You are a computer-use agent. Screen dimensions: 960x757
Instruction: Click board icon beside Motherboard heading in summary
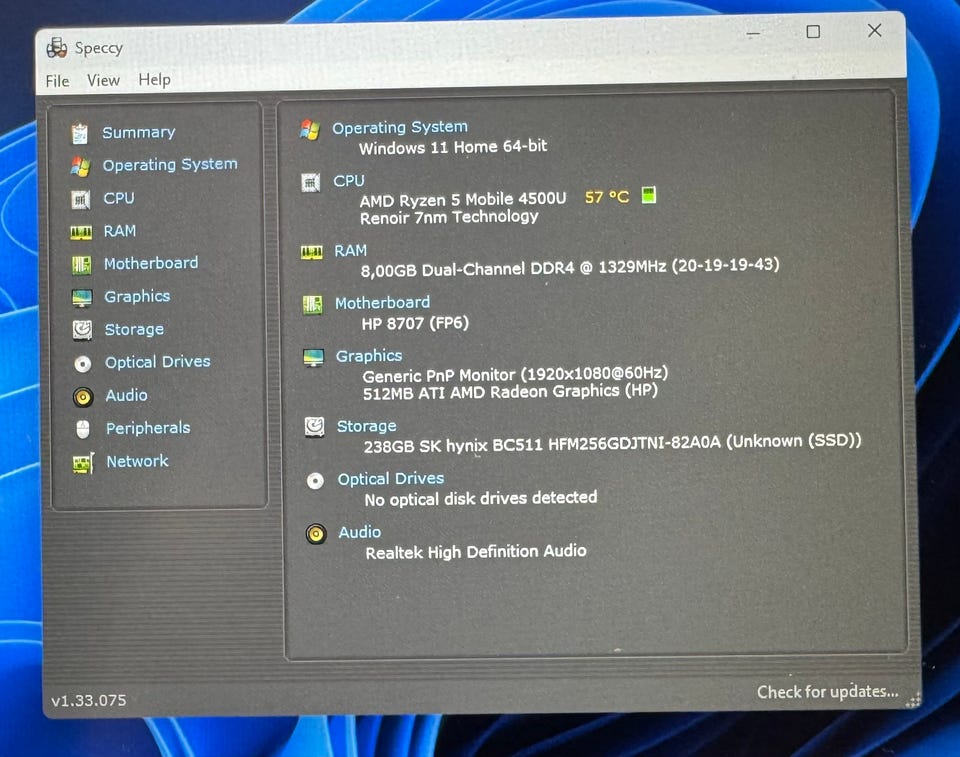click(x=312, y=304)
